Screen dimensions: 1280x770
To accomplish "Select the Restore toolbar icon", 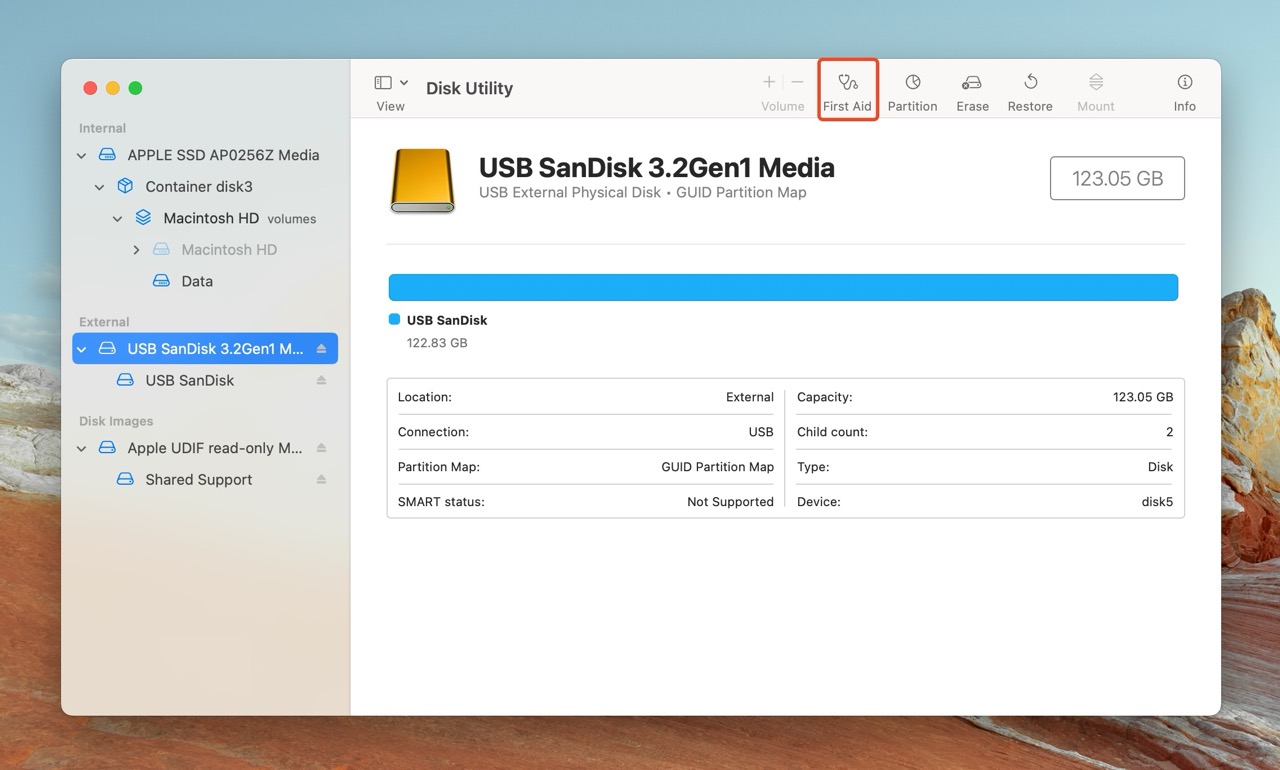I will (1030, 90).
